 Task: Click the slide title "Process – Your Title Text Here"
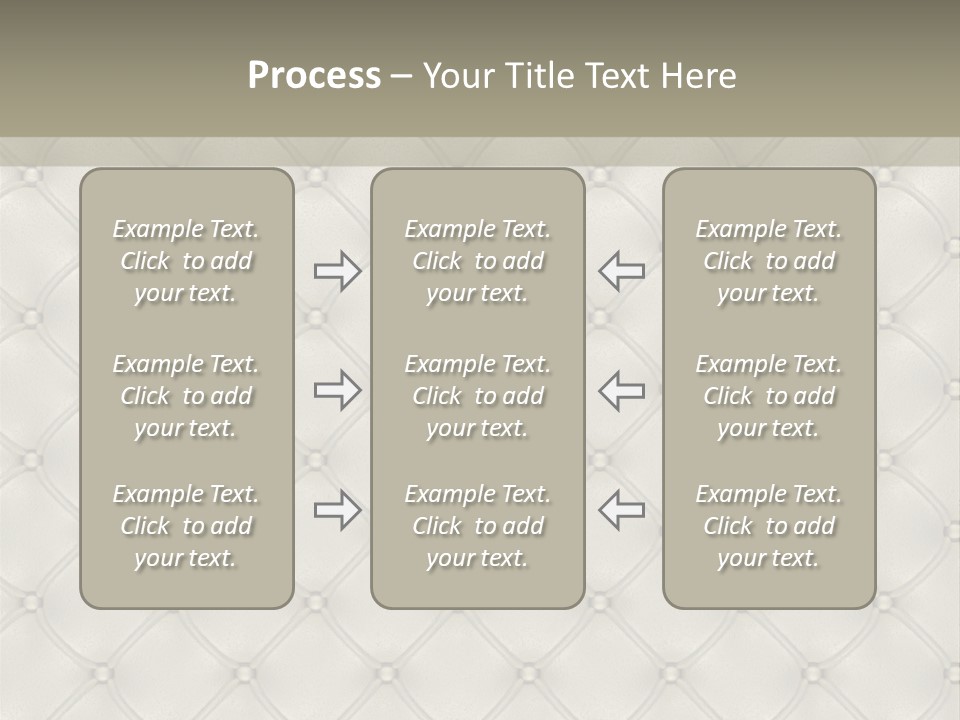(x=492, y=76)
